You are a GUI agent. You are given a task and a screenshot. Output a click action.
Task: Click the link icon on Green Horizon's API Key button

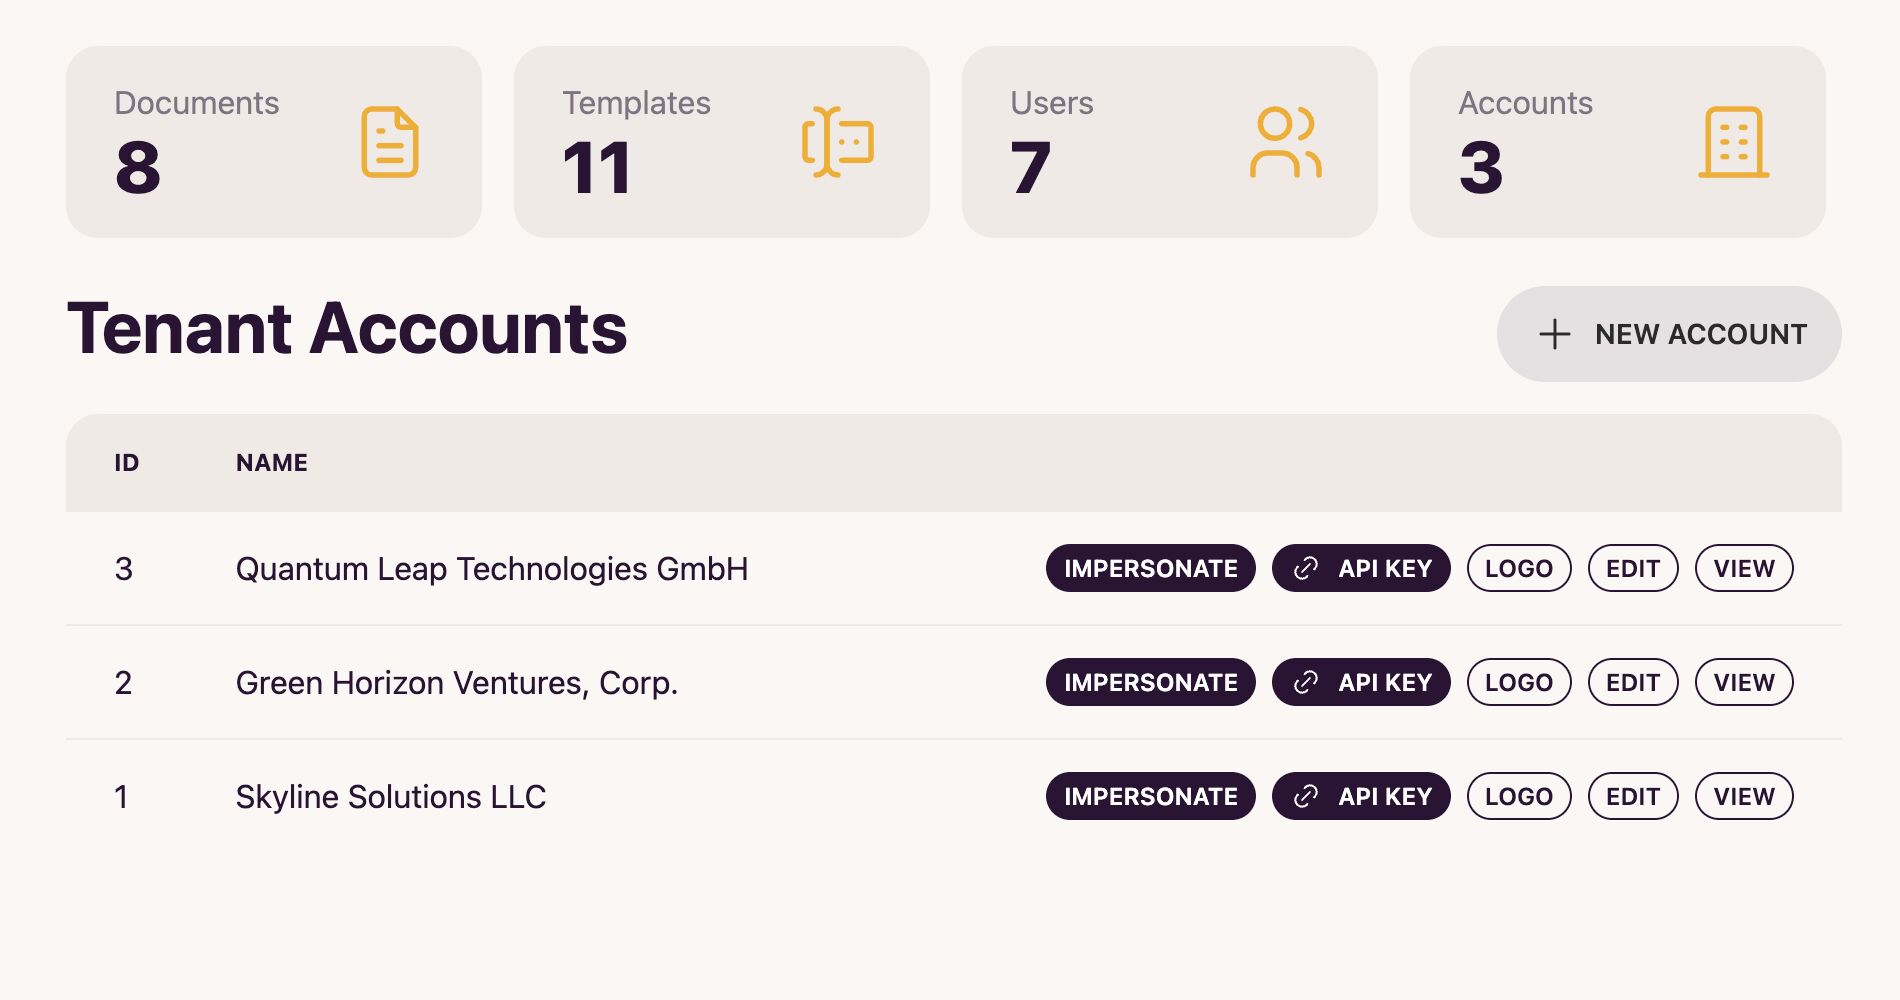click(x=1306, y=683)
